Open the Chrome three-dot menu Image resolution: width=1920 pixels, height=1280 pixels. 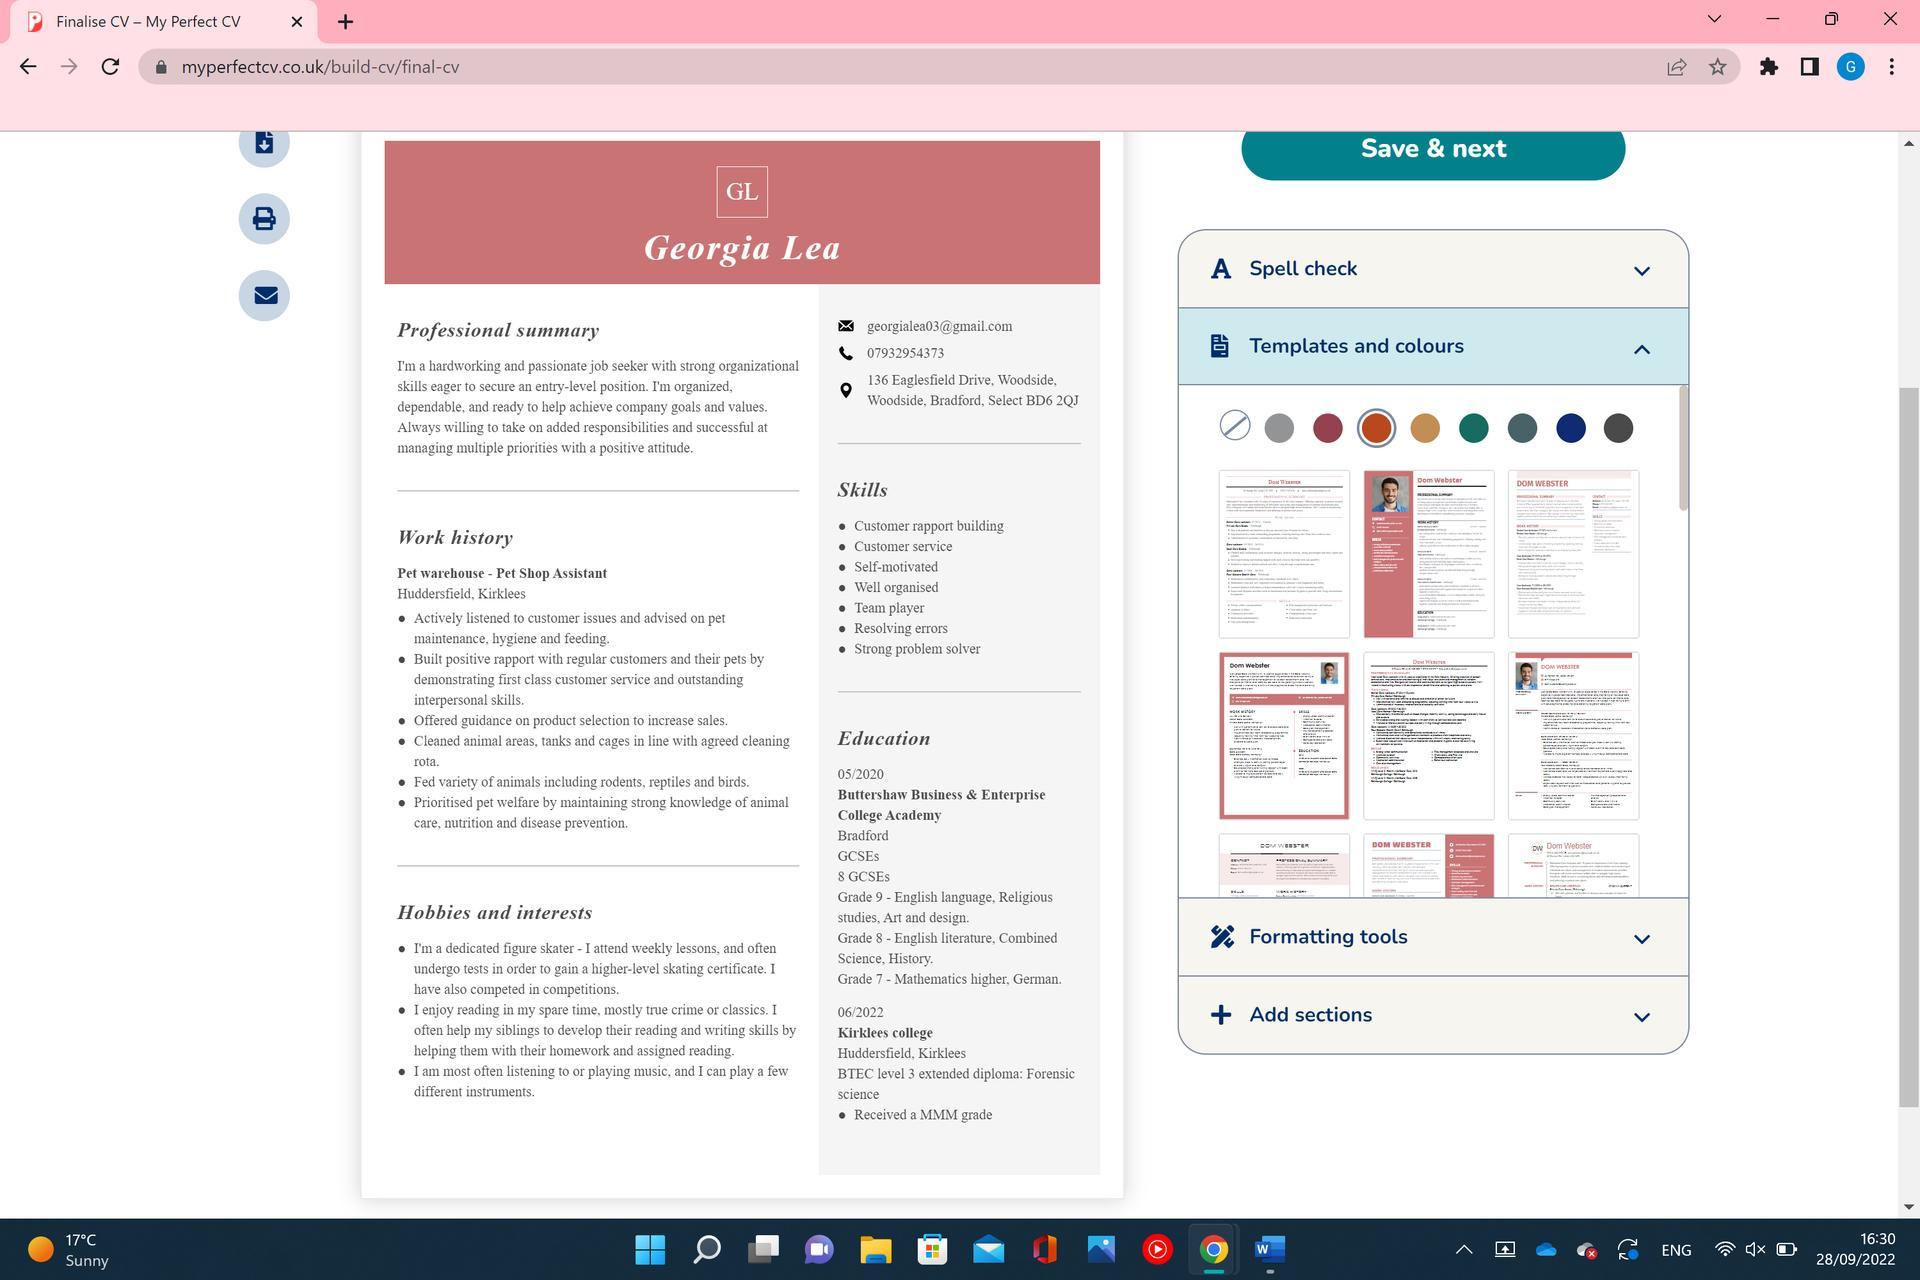(1891, 67)
